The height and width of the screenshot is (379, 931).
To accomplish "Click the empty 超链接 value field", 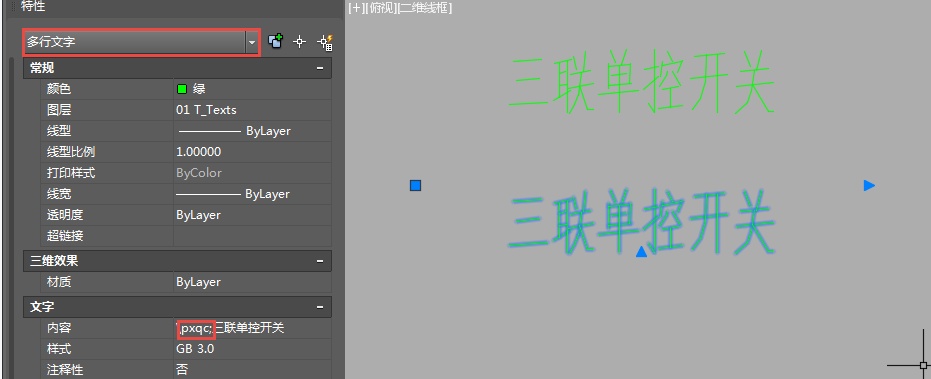I will [x=252, y=236].
